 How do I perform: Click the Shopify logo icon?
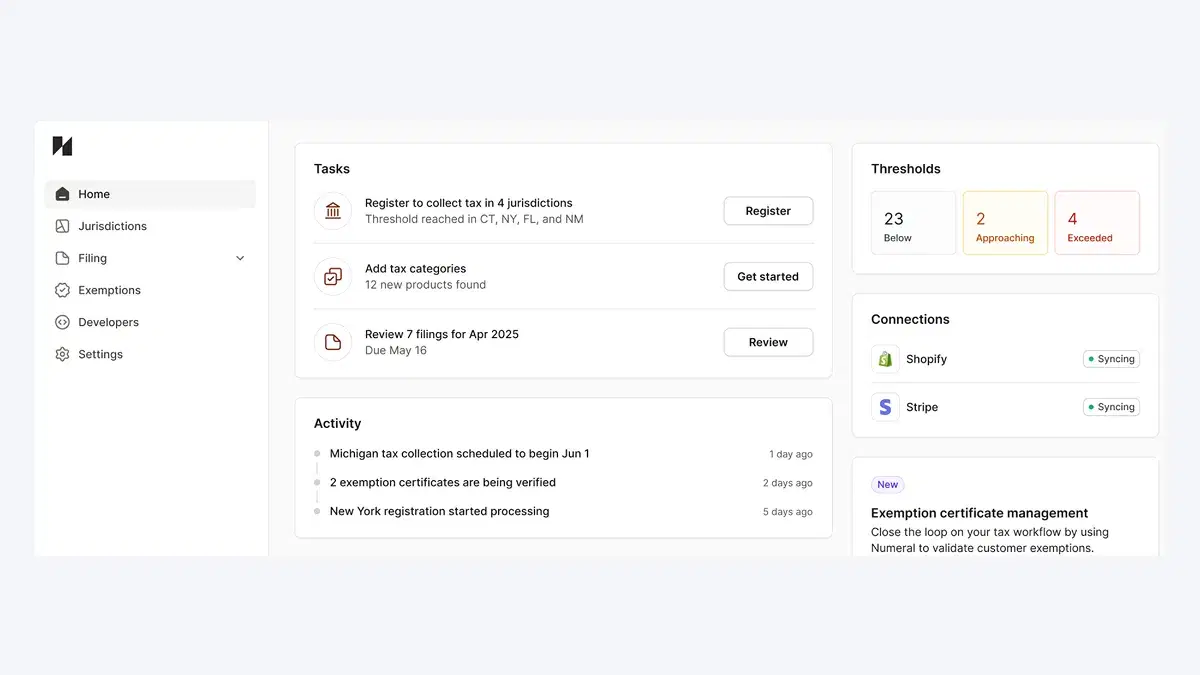coord(885,359)
